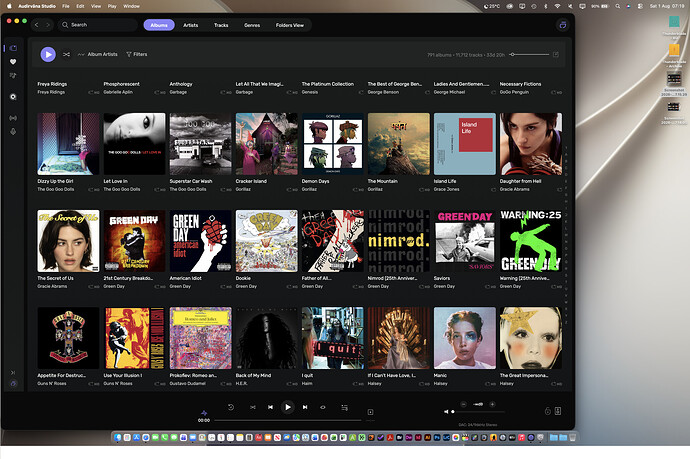The image size is (690, 459).
Task: Adjust the album thumbnail size slider
Action: pyautogui.click(x=529, y=55)
